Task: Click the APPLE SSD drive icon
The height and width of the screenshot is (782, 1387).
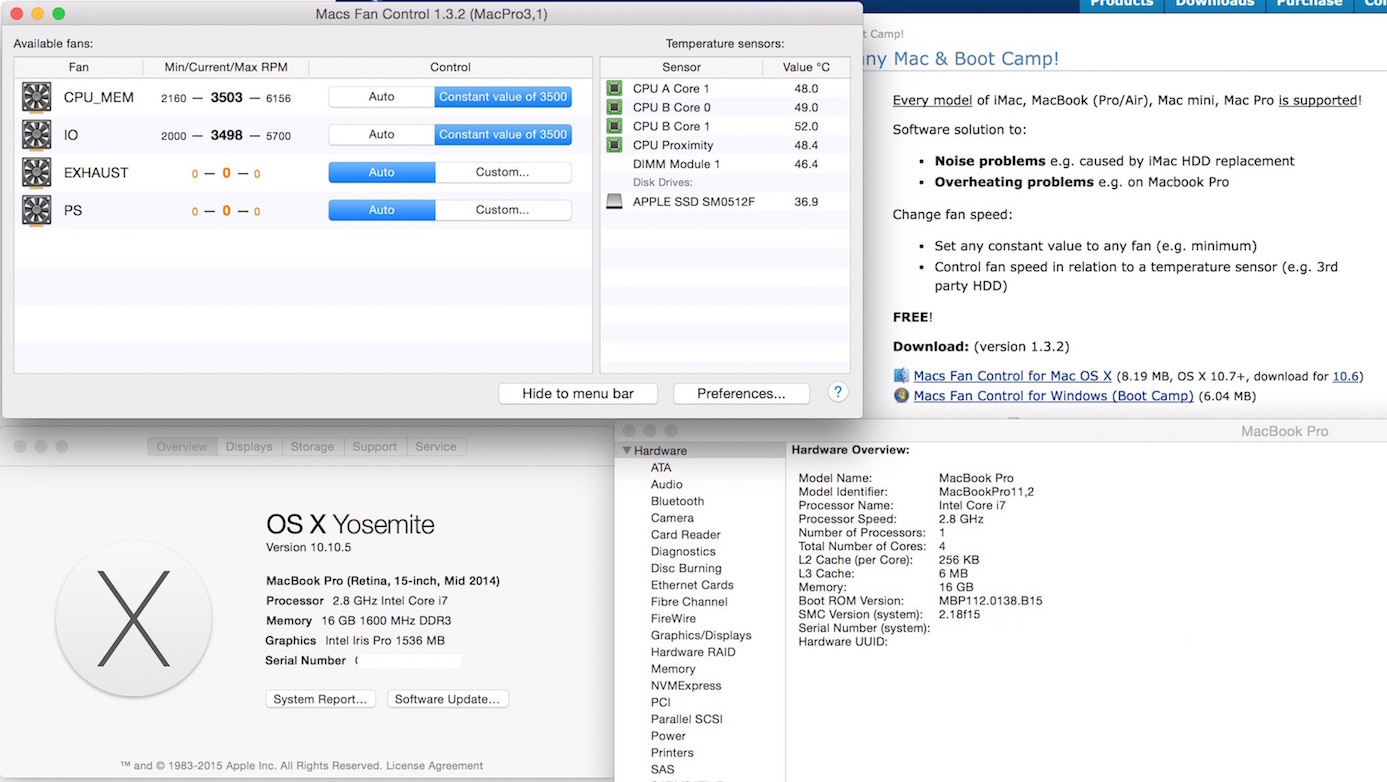Action: [614, 202]
